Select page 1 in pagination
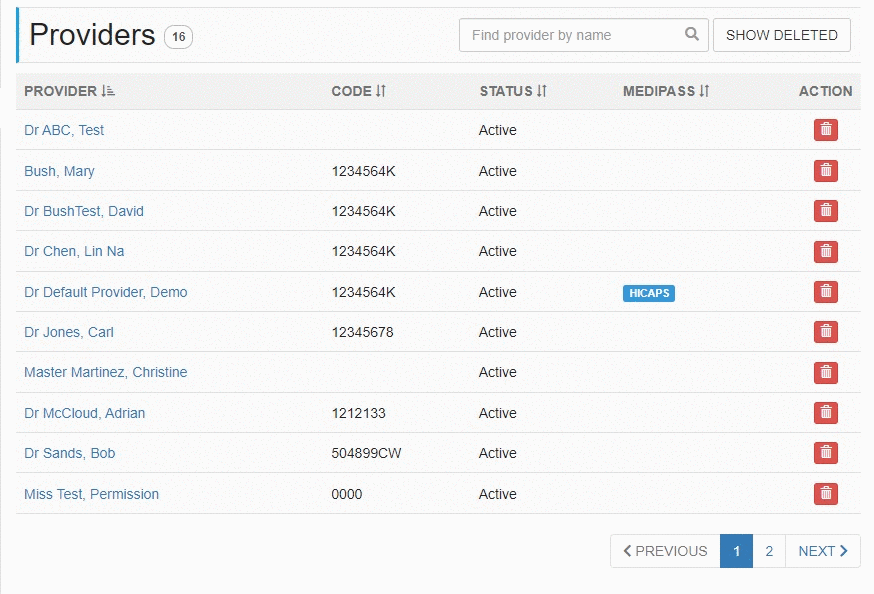The height and width of the screenshot is (594, 874). coord(736,551)
